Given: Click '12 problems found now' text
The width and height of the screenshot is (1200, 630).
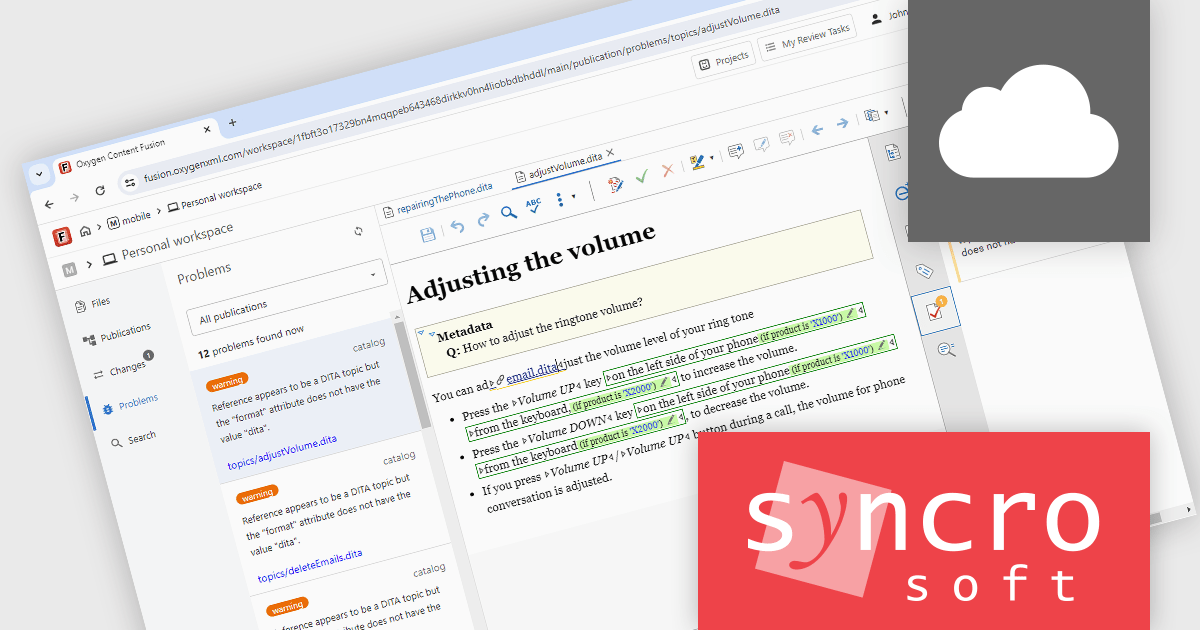Looking at the screenshot, I should click(251, 340).
